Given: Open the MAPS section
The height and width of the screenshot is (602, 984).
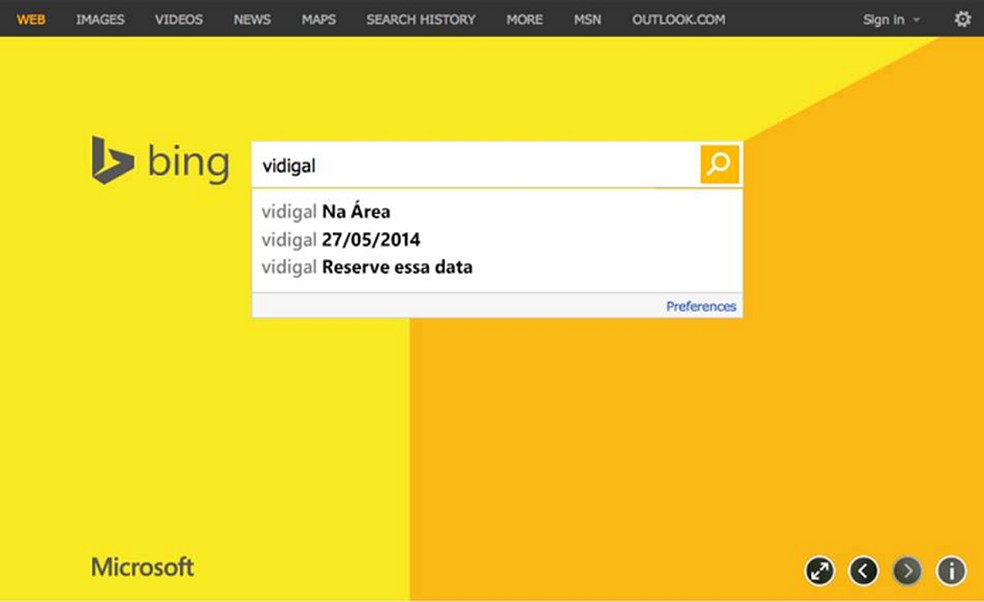Looking at the screenshot, I should 319,19.
